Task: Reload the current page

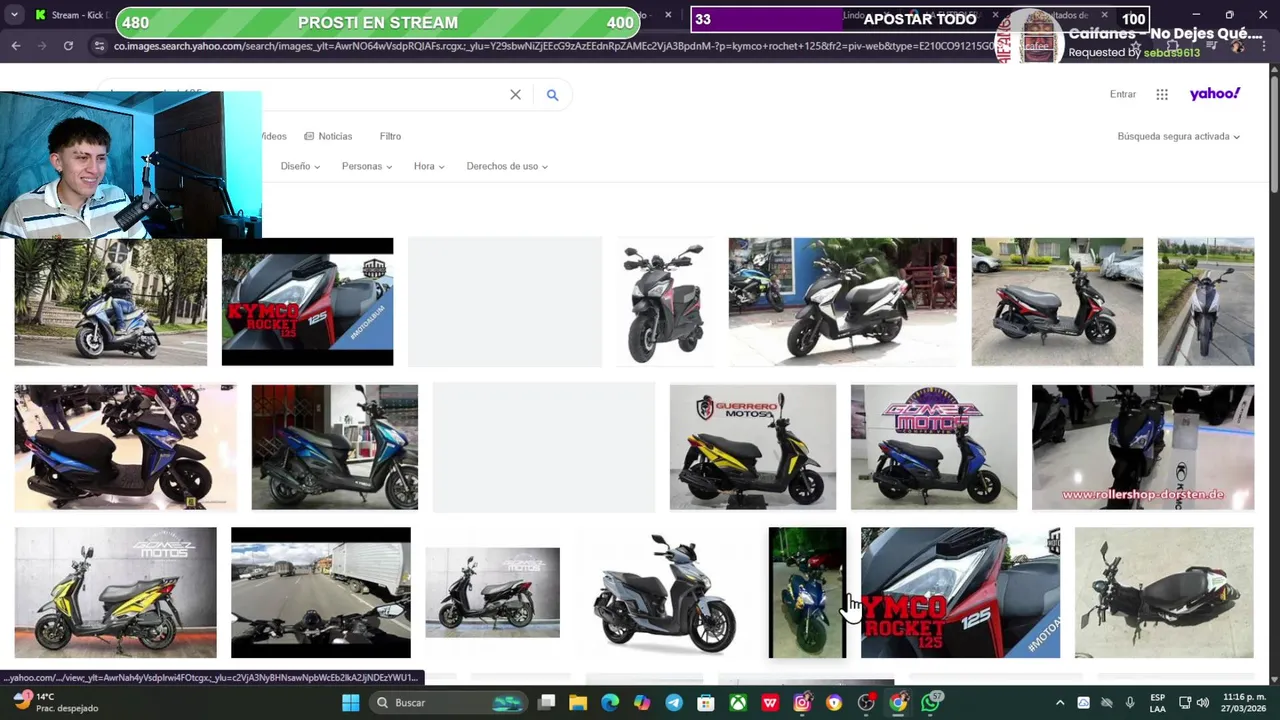Action: pos(68,45)
